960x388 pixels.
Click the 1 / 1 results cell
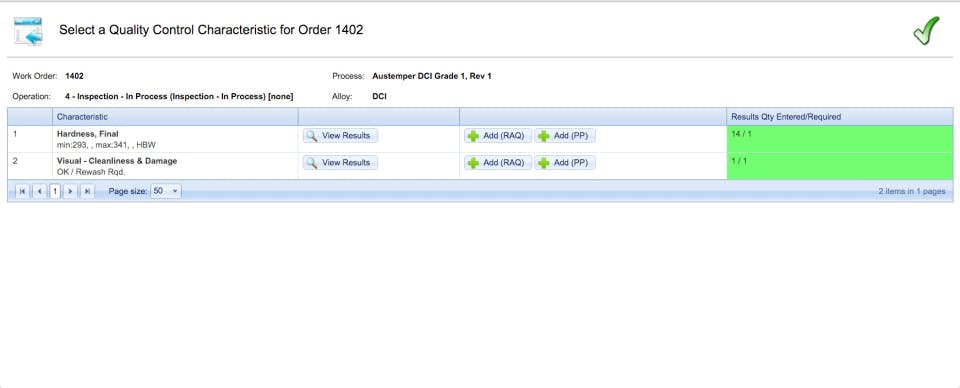(839, 166)
